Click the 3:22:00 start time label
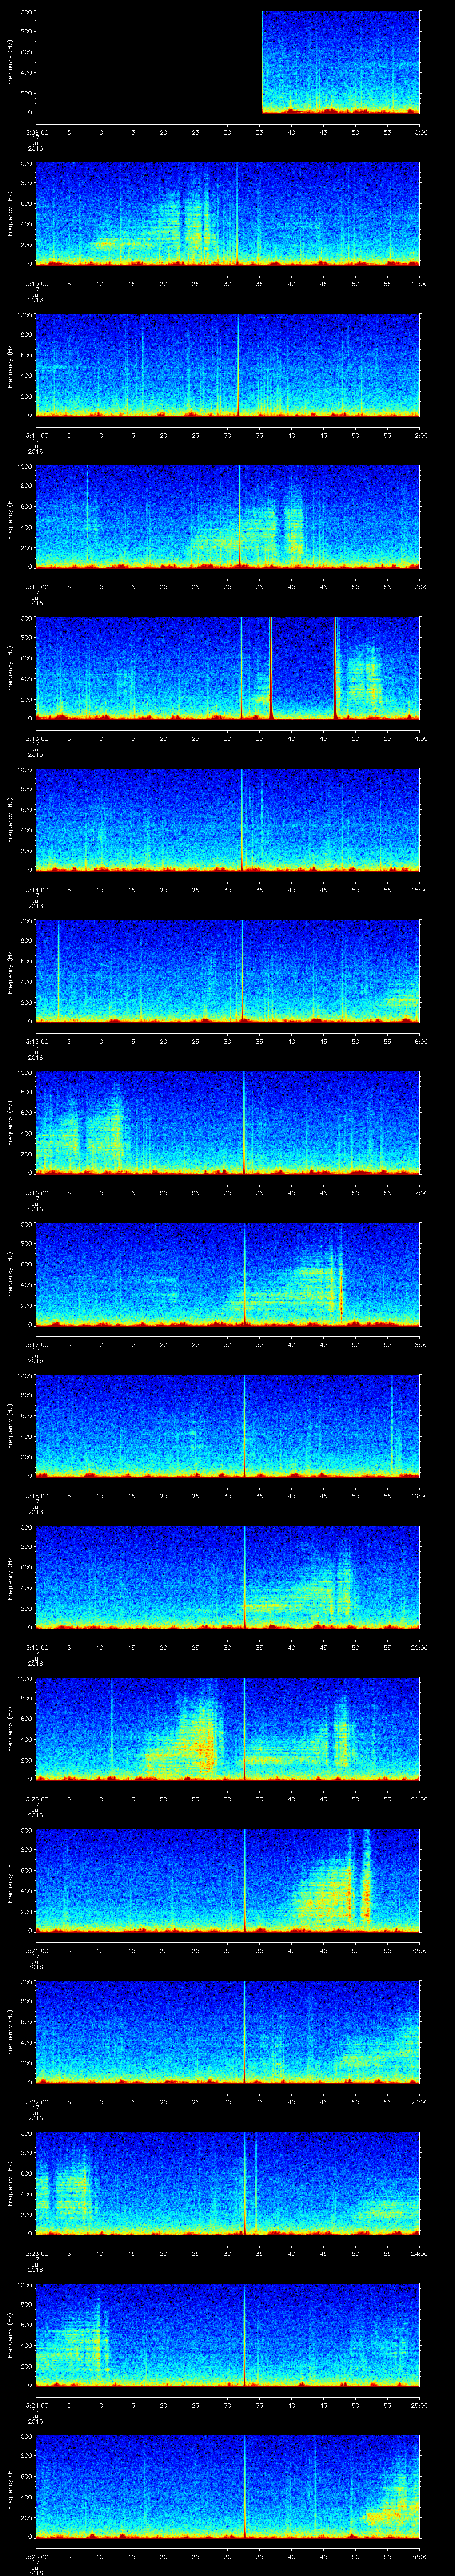 click(x=36, y=2102)
